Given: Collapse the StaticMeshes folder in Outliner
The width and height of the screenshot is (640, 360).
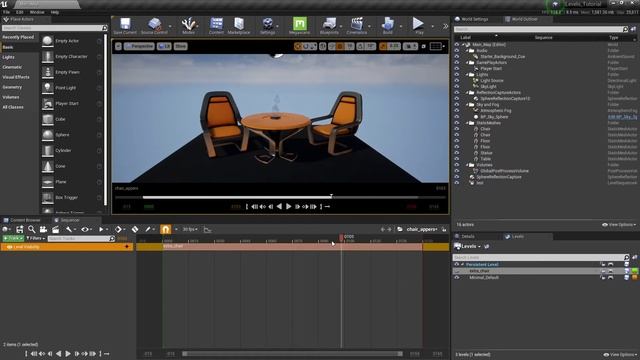Looking at the screenshot, I should [467, 123].
